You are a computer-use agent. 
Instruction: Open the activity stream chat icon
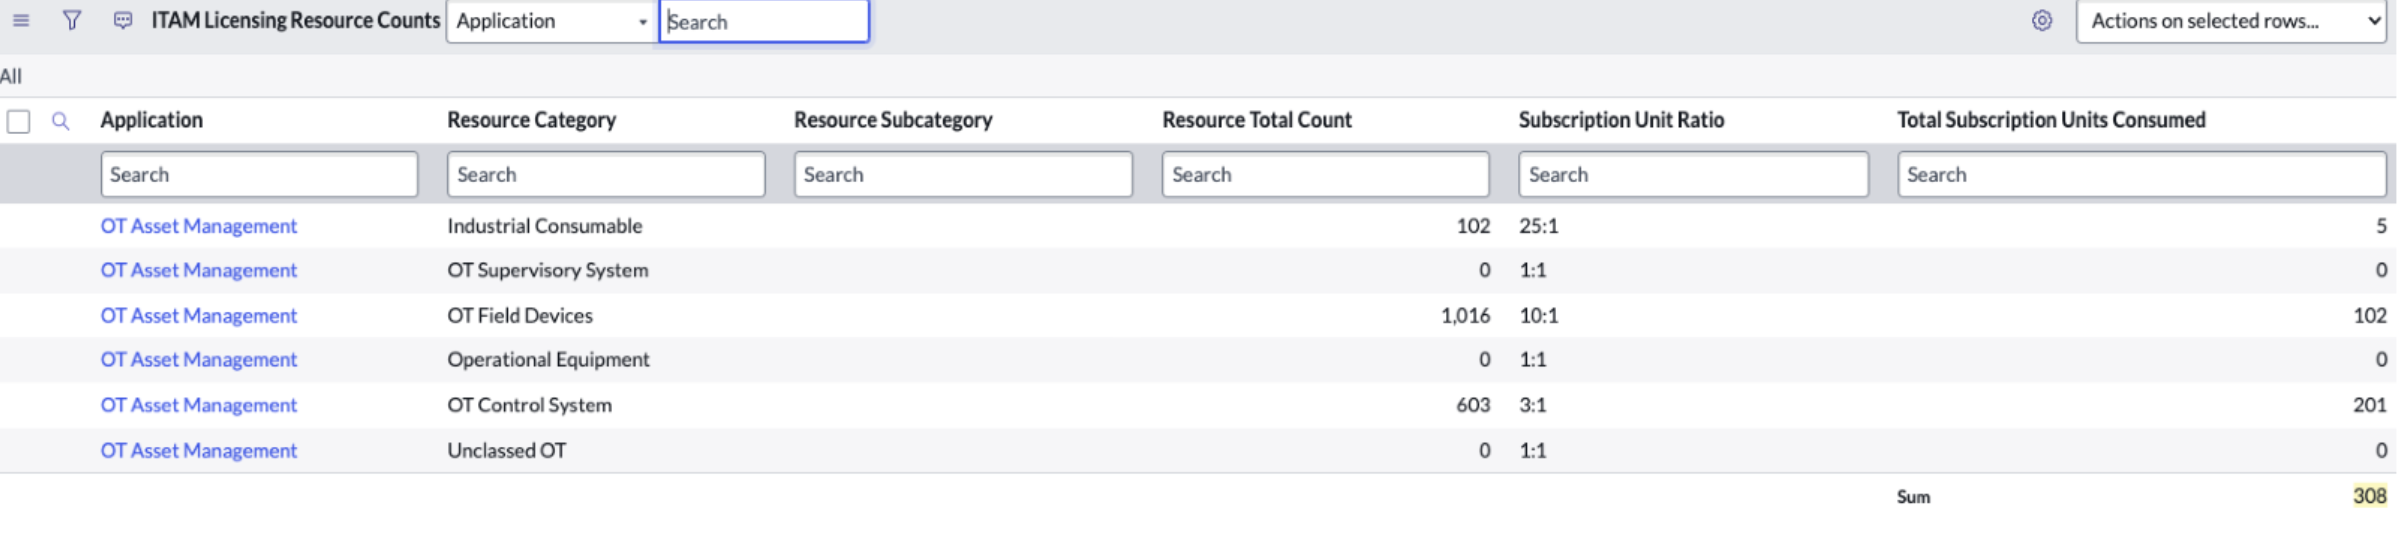coord(123,20)
